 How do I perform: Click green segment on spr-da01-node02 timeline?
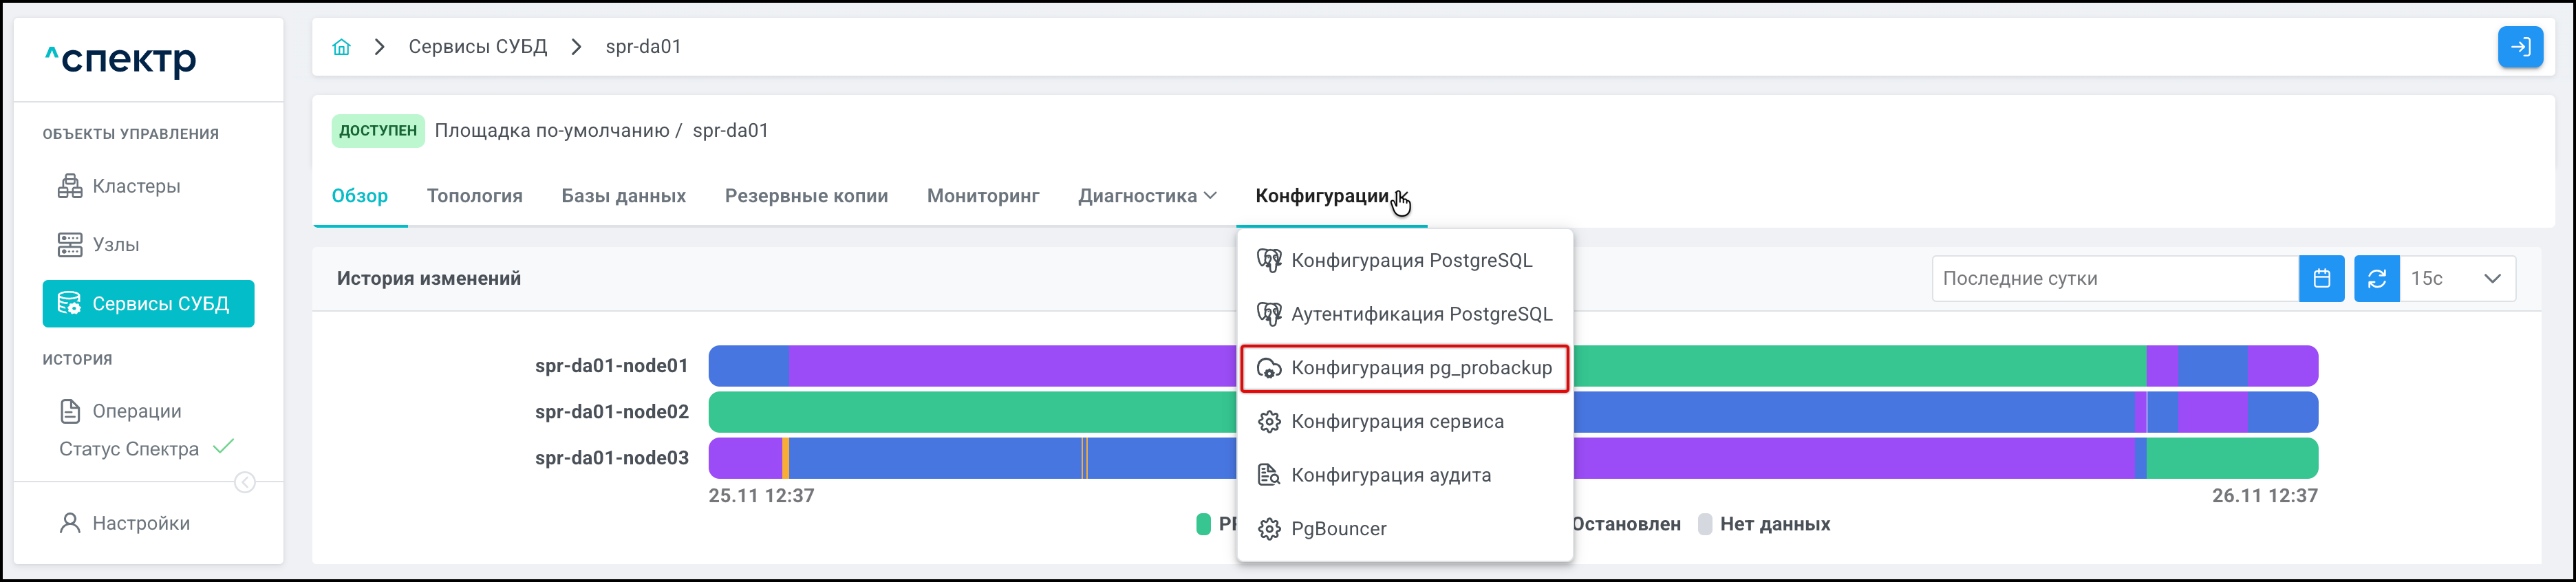pos(970,412)
